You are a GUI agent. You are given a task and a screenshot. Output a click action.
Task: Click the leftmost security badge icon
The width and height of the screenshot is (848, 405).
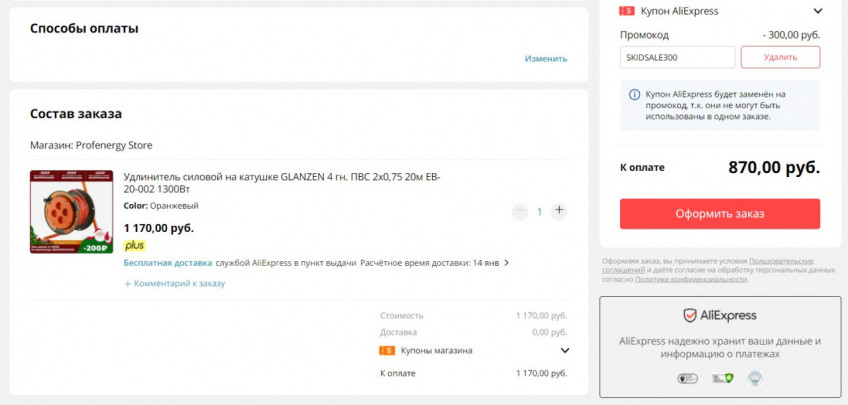(x=686, y=379)
